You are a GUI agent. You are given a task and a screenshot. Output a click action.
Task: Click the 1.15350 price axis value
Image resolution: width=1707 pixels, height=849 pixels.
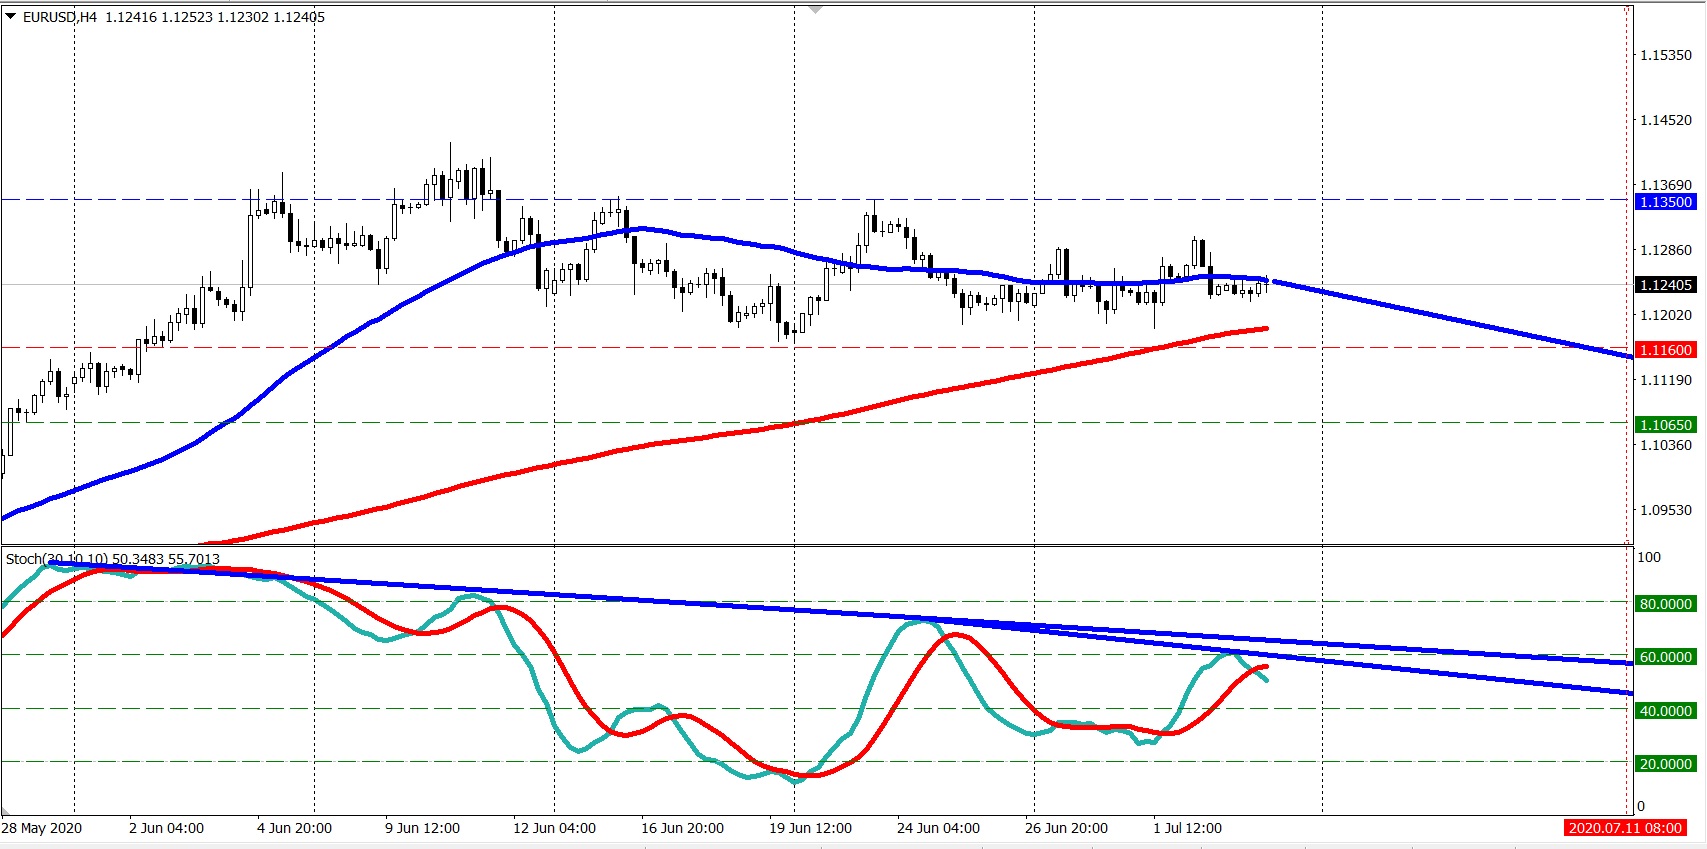pos(1666,55)
